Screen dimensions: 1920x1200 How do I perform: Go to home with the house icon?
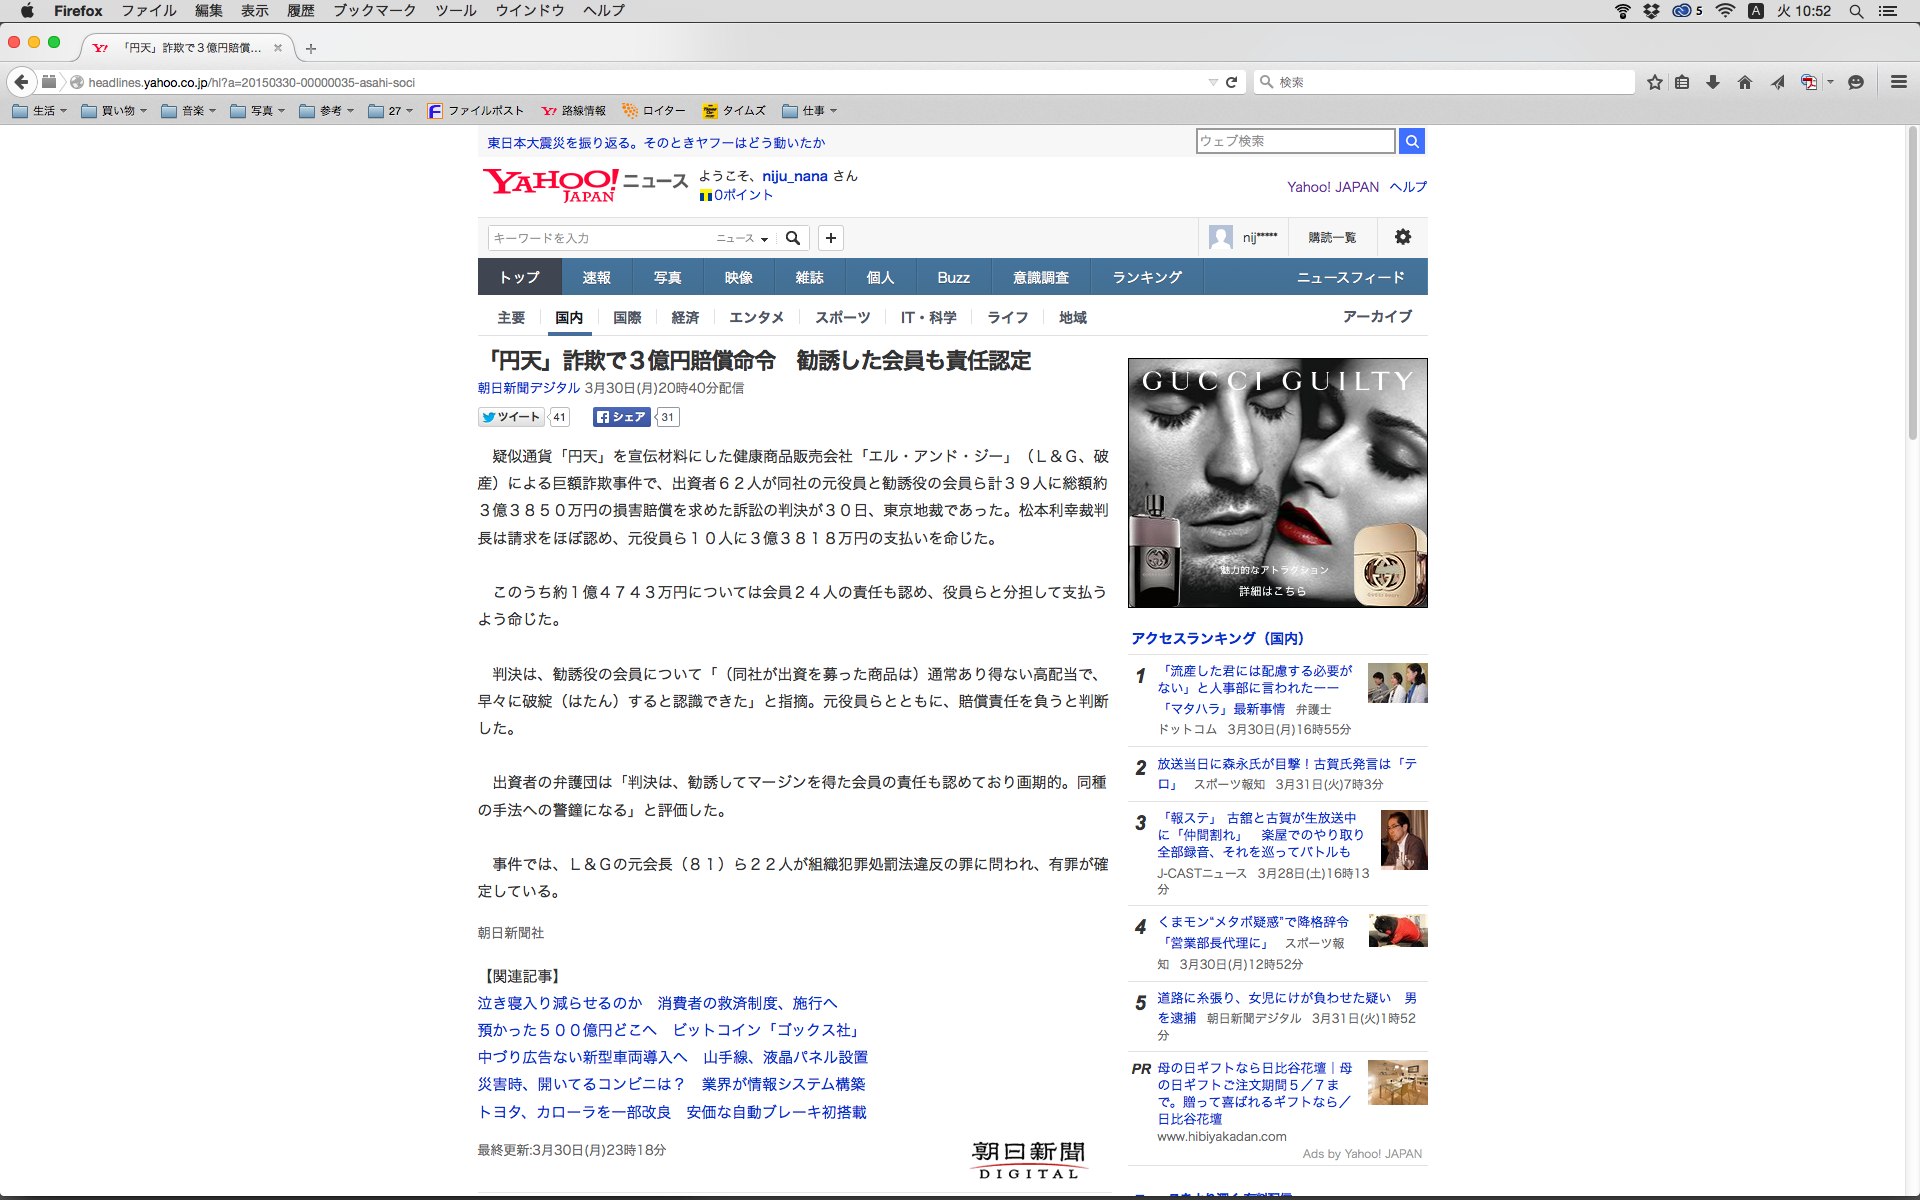(x=1745, y=82)
